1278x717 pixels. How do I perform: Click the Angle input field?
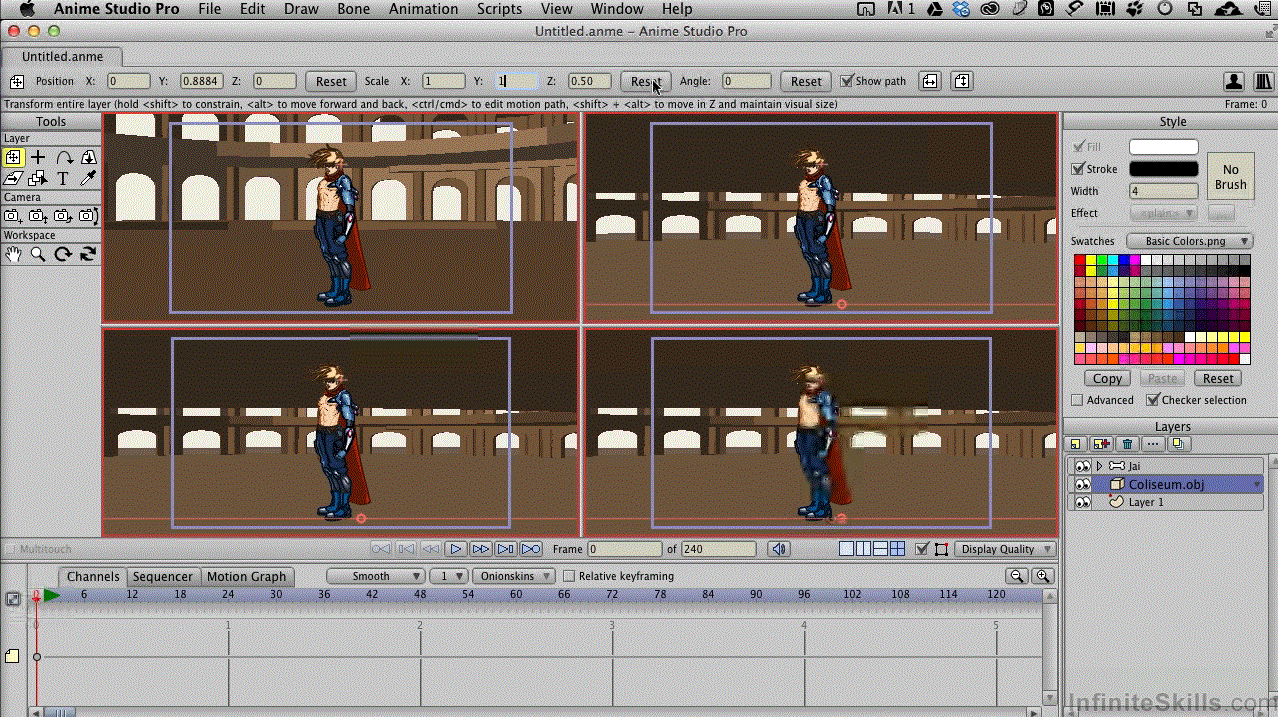pyautogui.click(x=746, y=81)
